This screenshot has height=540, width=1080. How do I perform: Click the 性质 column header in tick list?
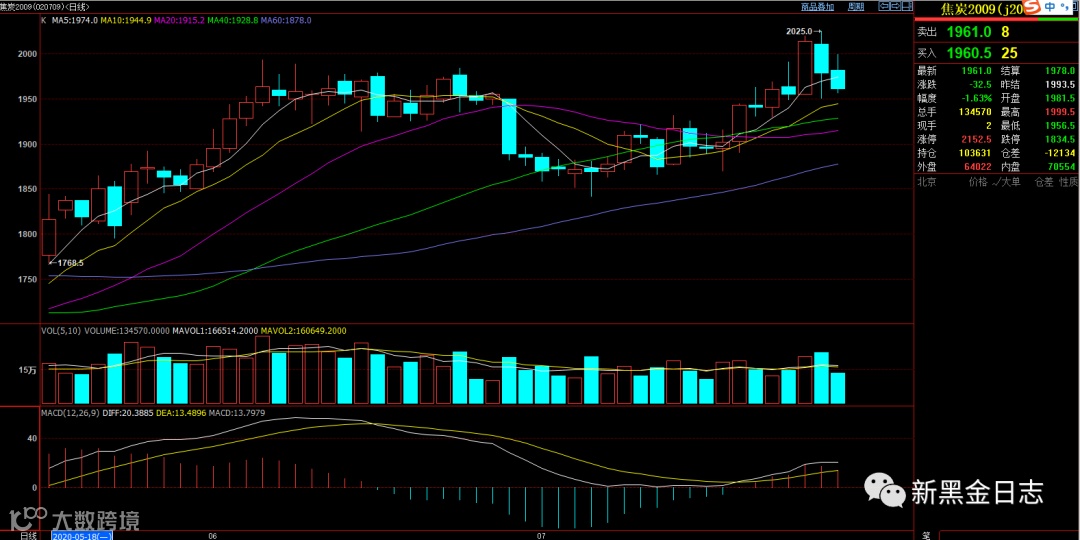click(1067, 182)
